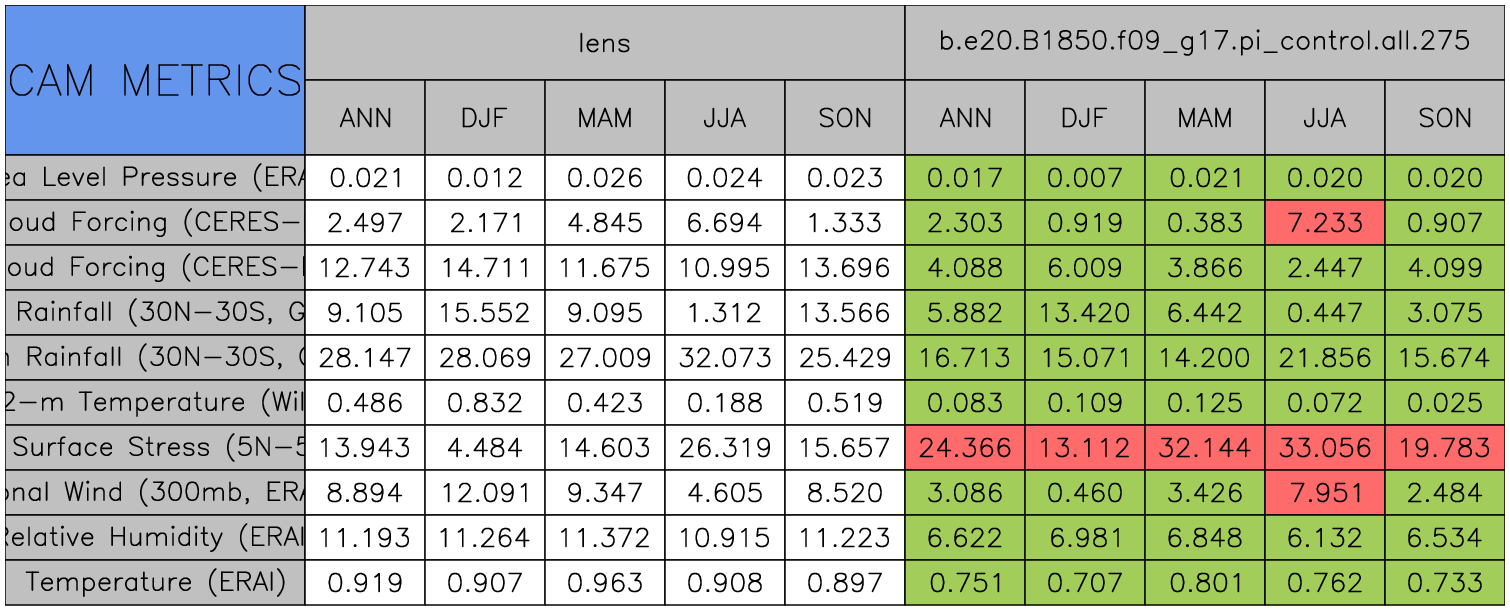Click the Zonal Wind (300mb) row label
1510x611 pixels.
(155, 492)
